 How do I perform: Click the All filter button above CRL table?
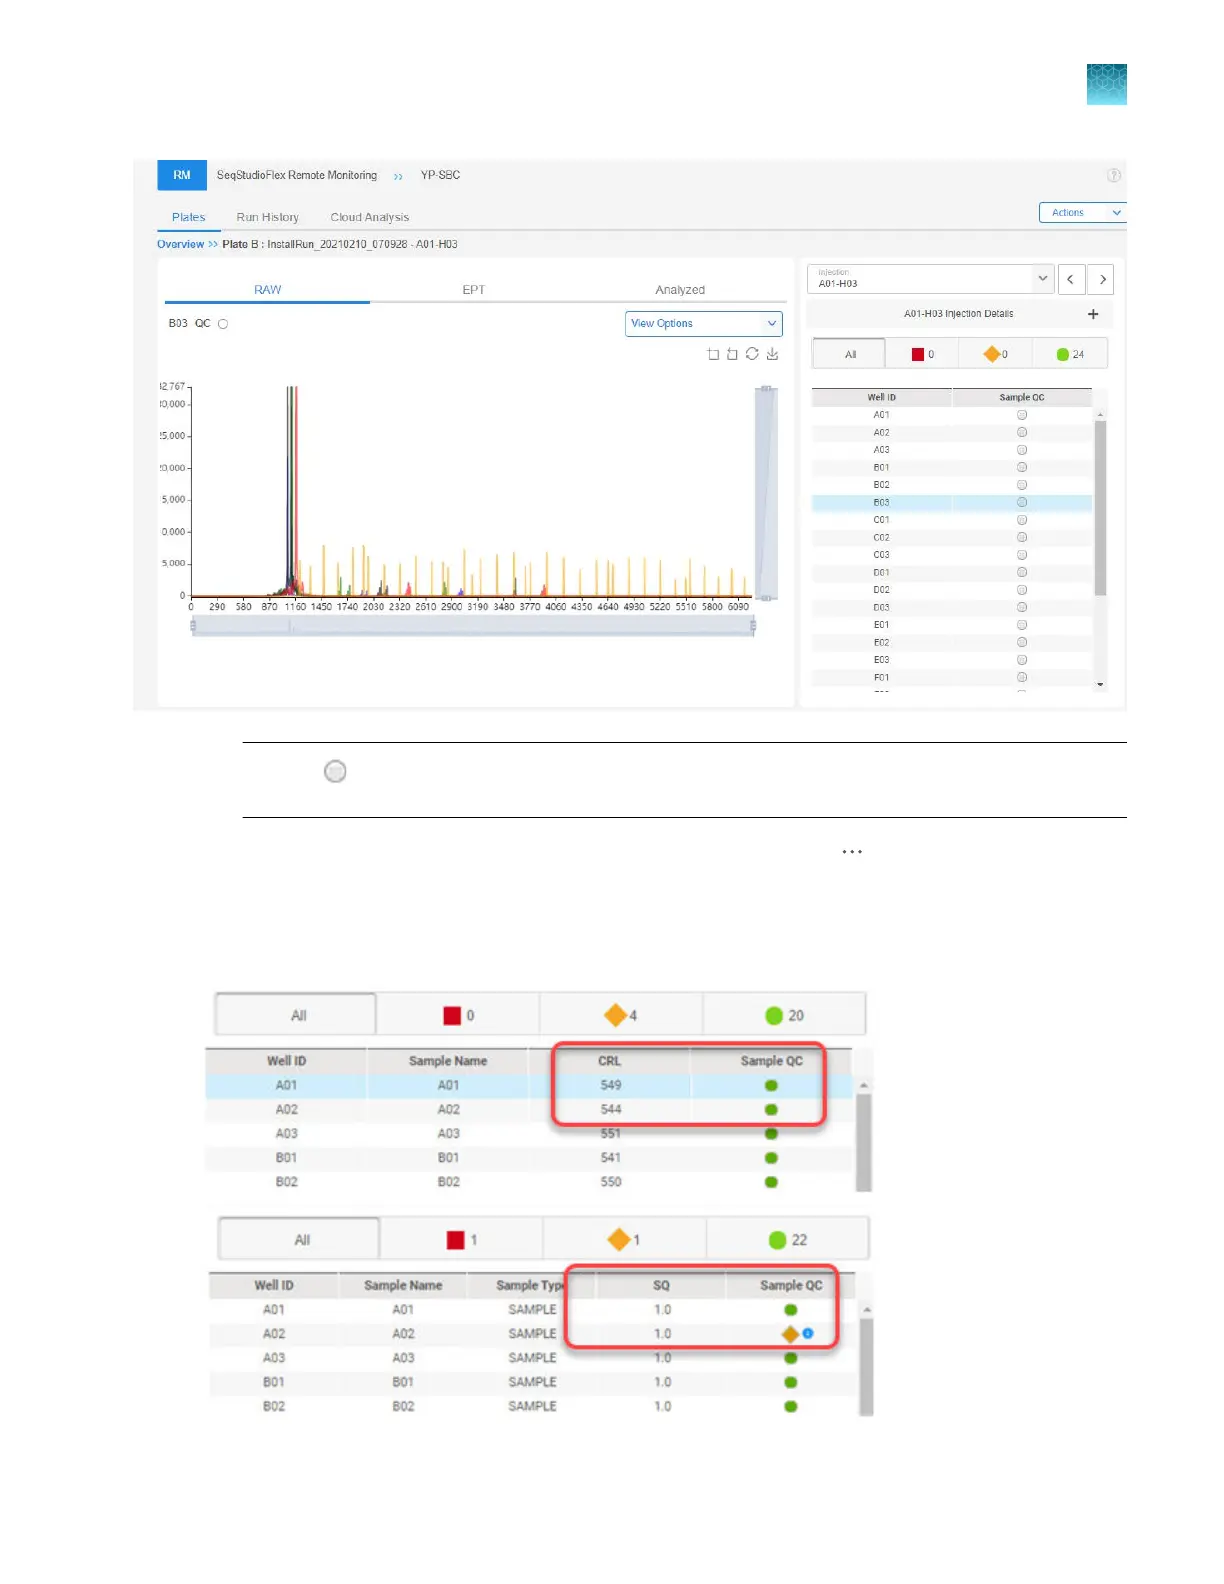click(x=297, y=1015)
